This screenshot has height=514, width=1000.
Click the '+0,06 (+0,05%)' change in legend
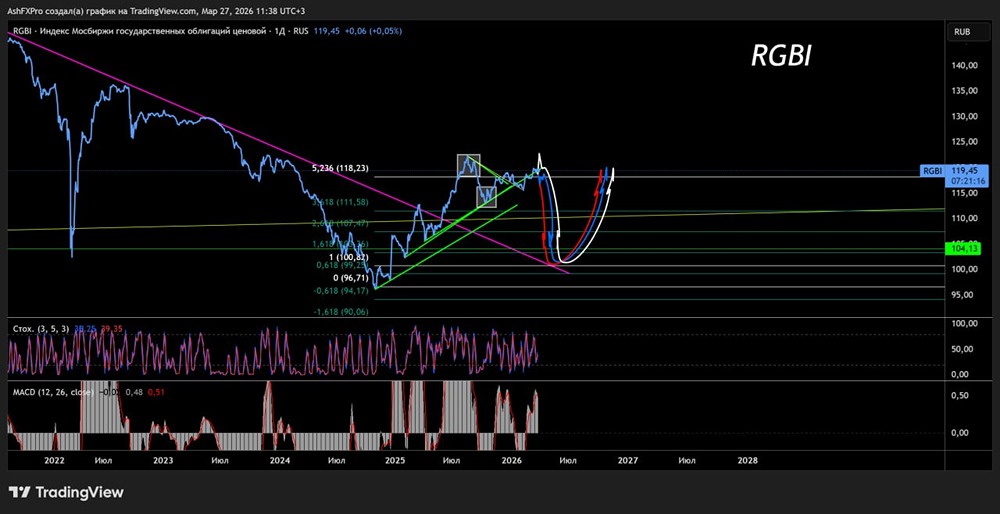pyautogui.click(x=374, y=31)
